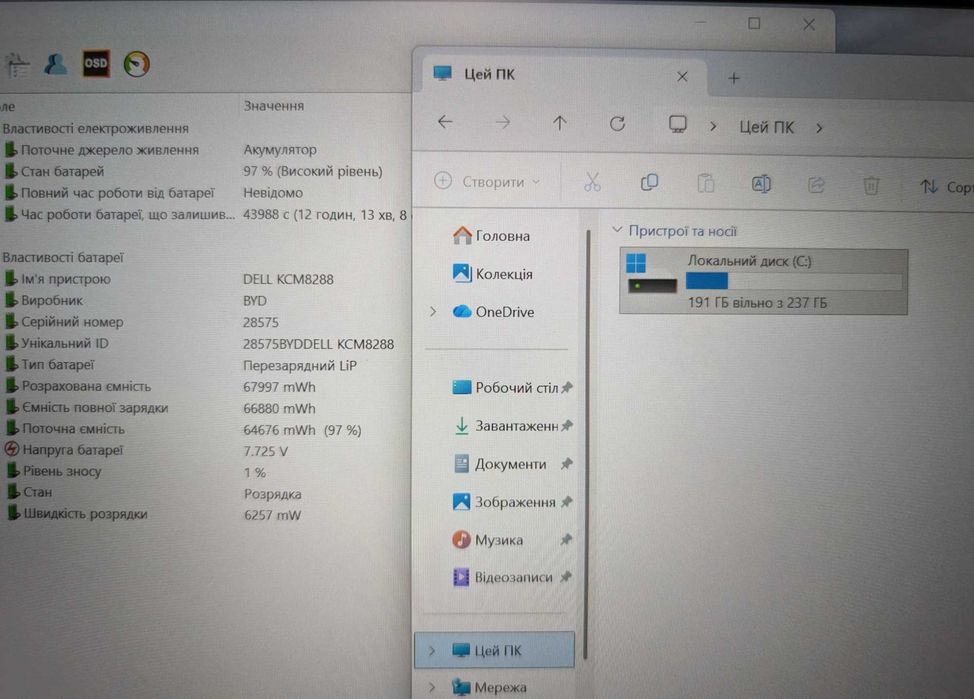This screenshot has width=974, height=699.
Task: Close the Цей ПК tab
Action: 682,76
